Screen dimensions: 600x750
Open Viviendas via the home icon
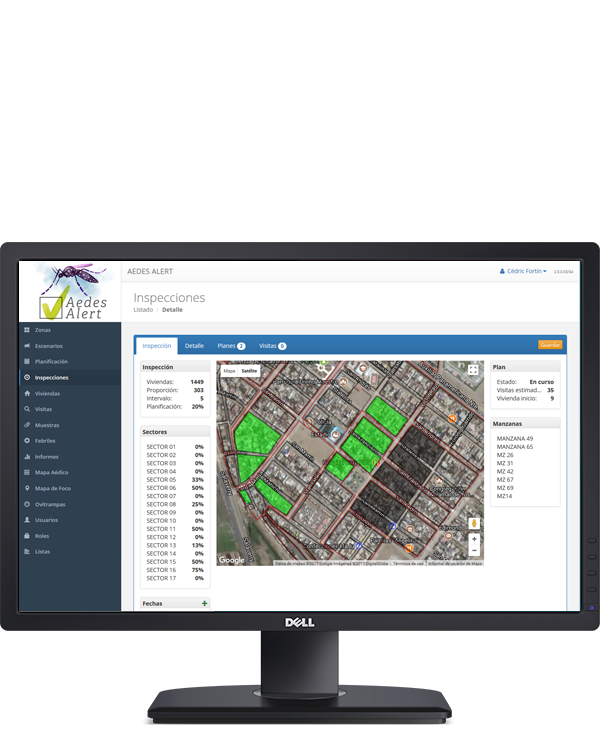tap(27, 394)
